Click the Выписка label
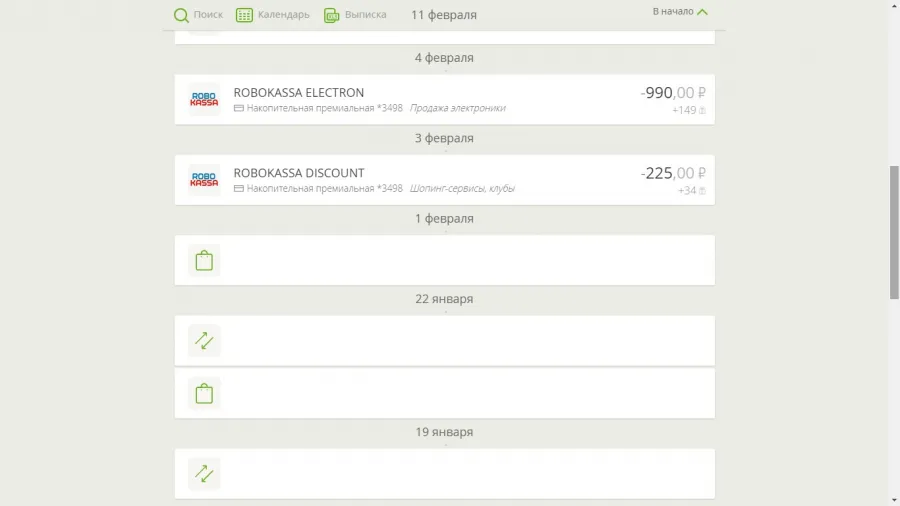 [x=366, y=15]
